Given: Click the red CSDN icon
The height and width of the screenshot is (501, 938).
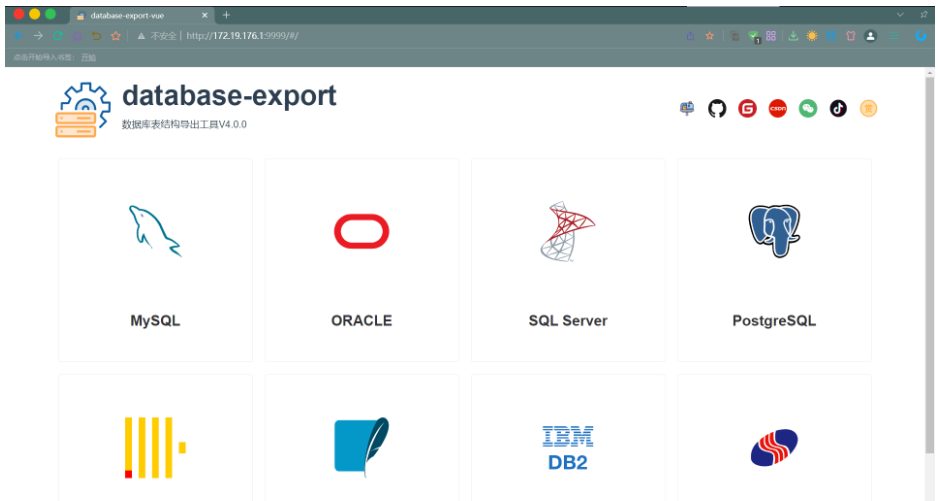Looking at the screenshot, I should pos(778,108).
